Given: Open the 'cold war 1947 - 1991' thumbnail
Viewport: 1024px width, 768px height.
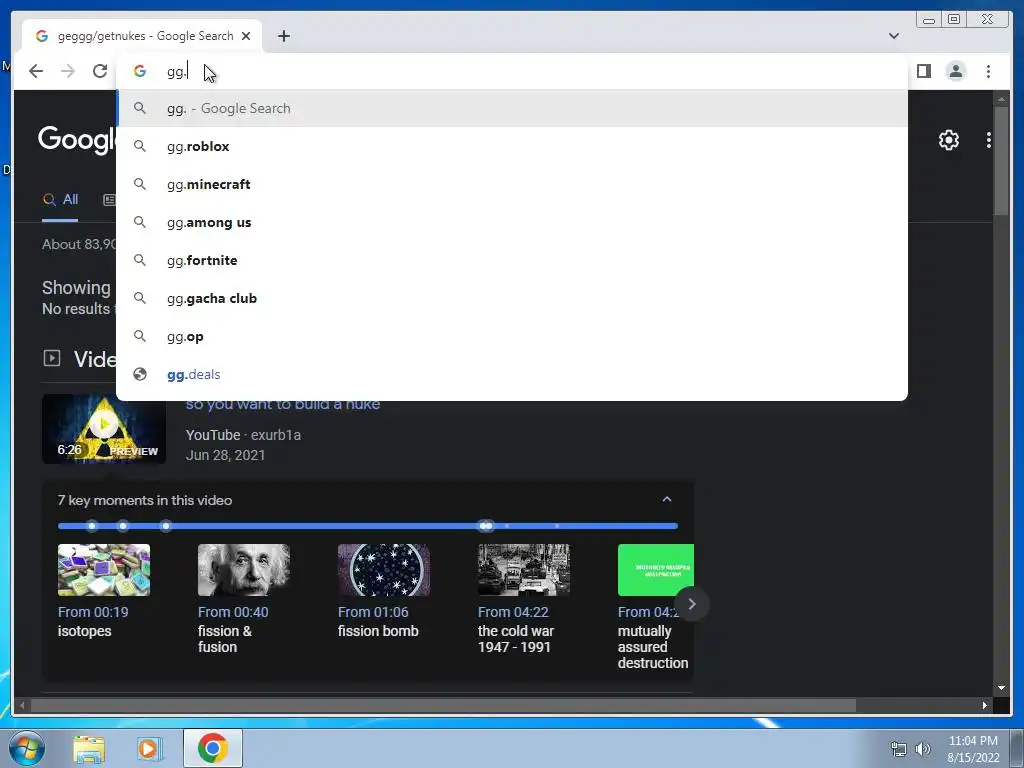Looking at the screenshot, I should pos(524,570).
